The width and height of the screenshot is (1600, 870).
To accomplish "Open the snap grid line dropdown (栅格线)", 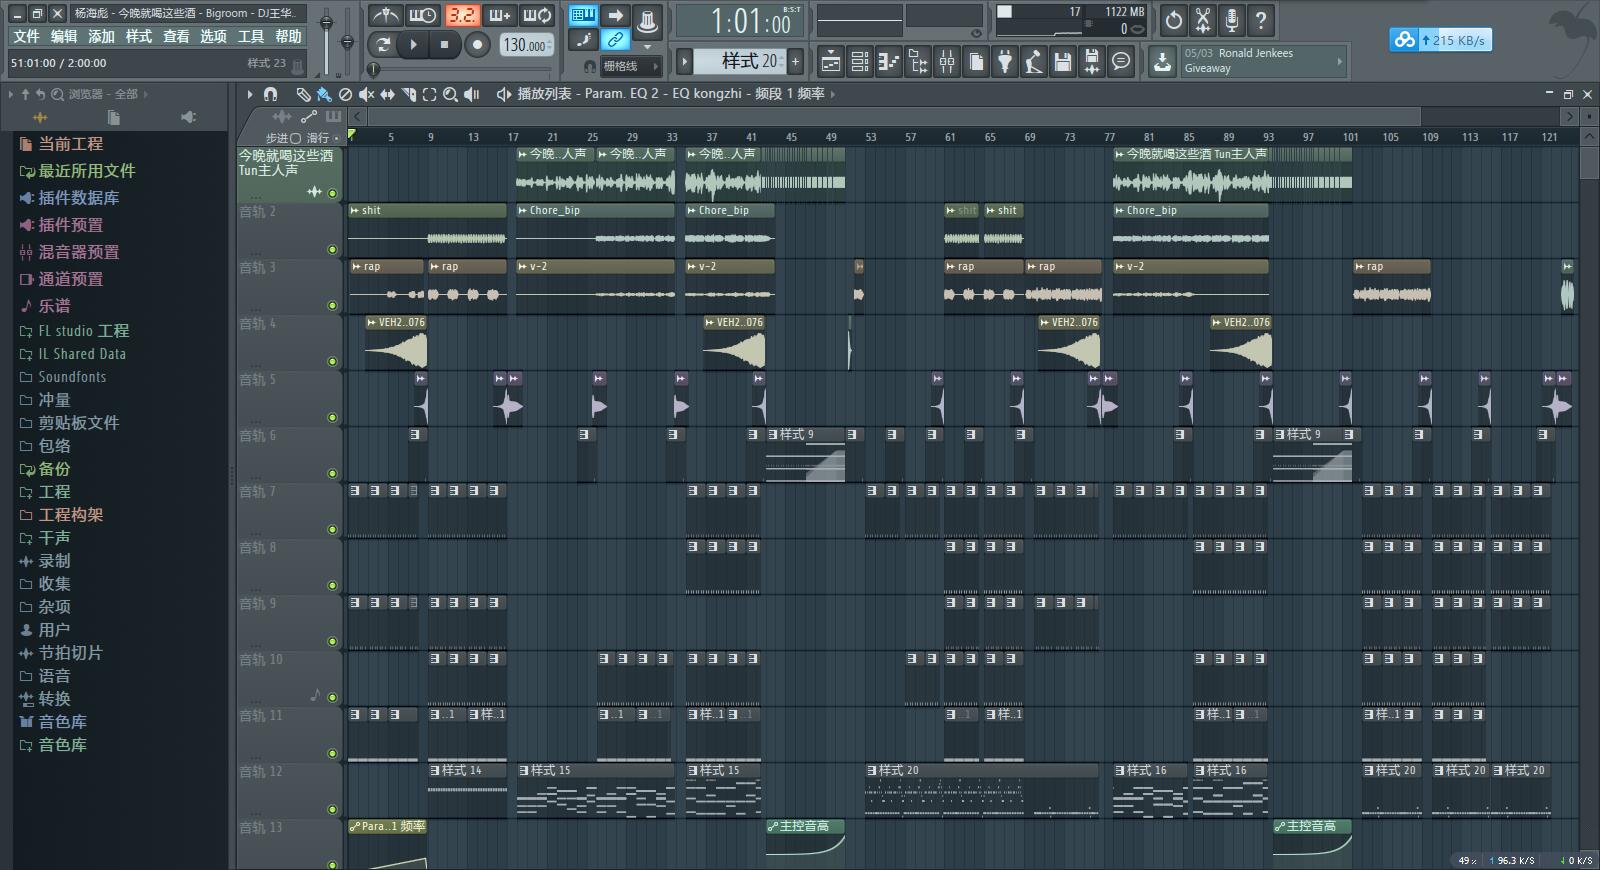I will coord(630,66).
